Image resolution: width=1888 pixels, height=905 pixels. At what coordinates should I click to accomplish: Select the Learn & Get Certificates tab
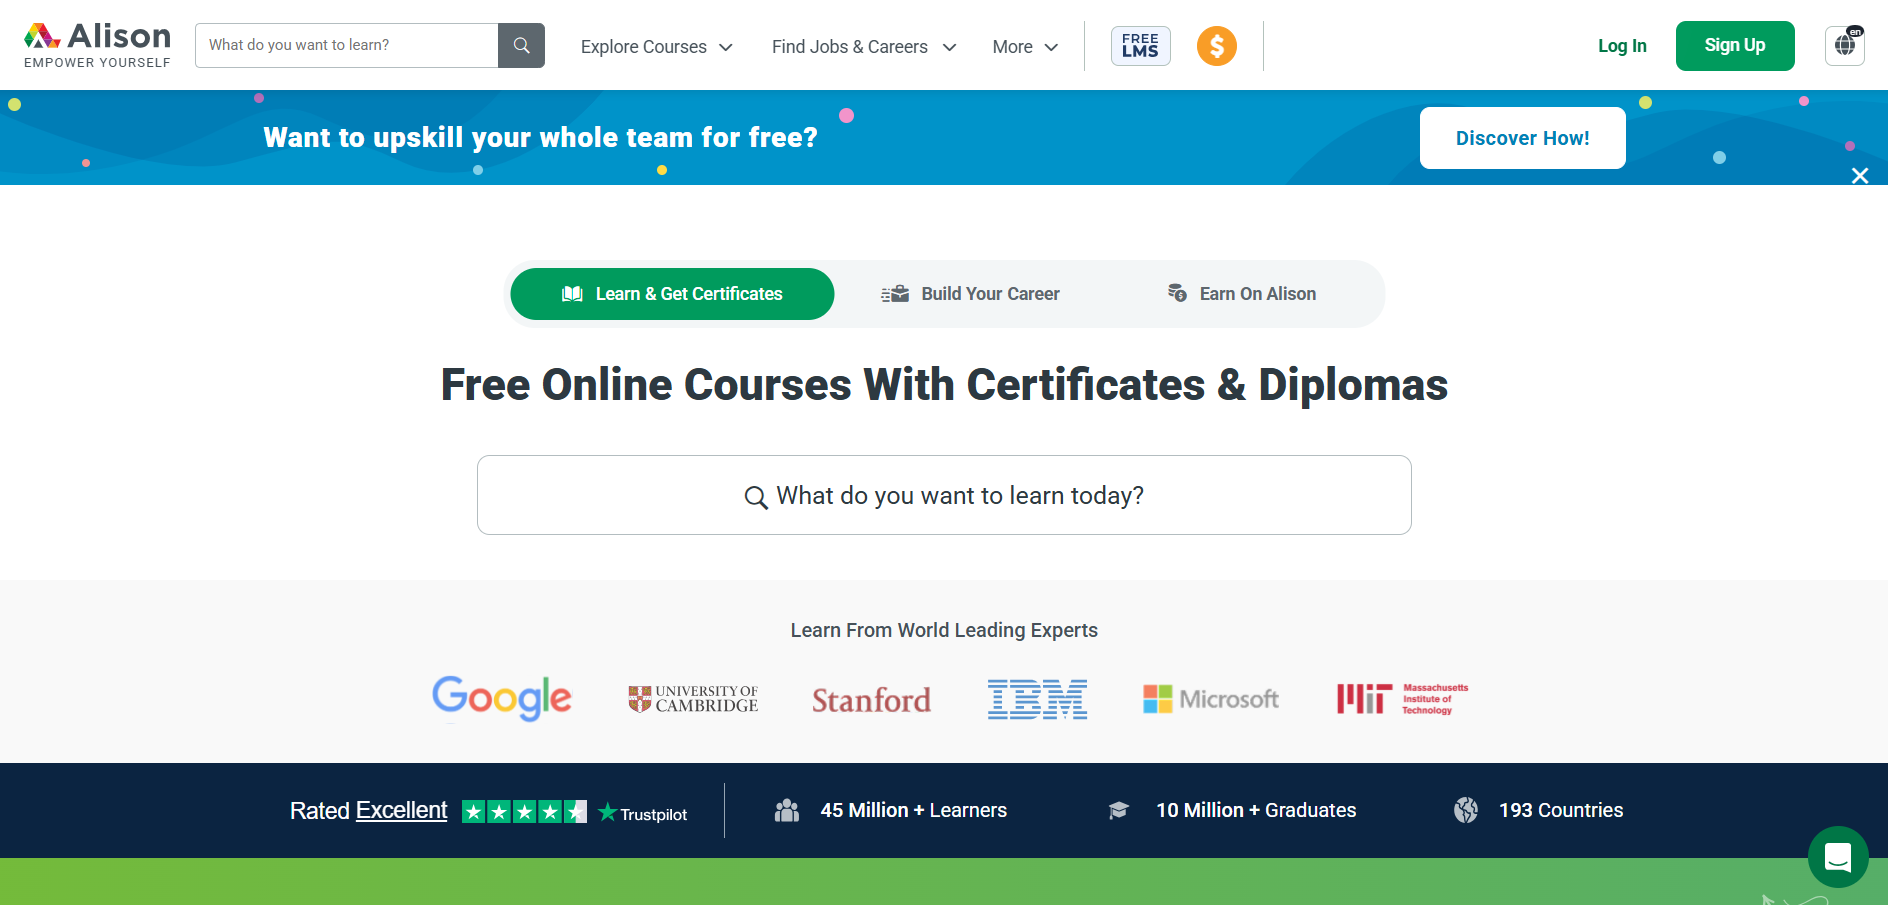pos(672,294)
